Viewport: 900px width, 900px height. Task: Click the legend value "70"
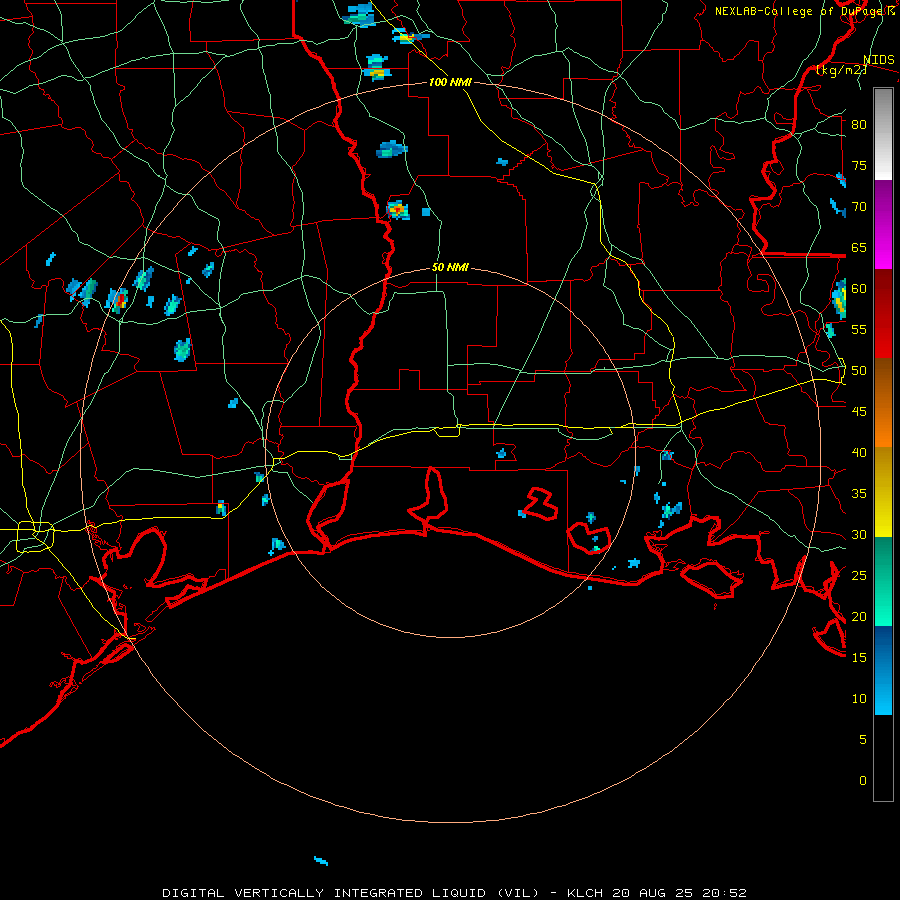[859, 207]
